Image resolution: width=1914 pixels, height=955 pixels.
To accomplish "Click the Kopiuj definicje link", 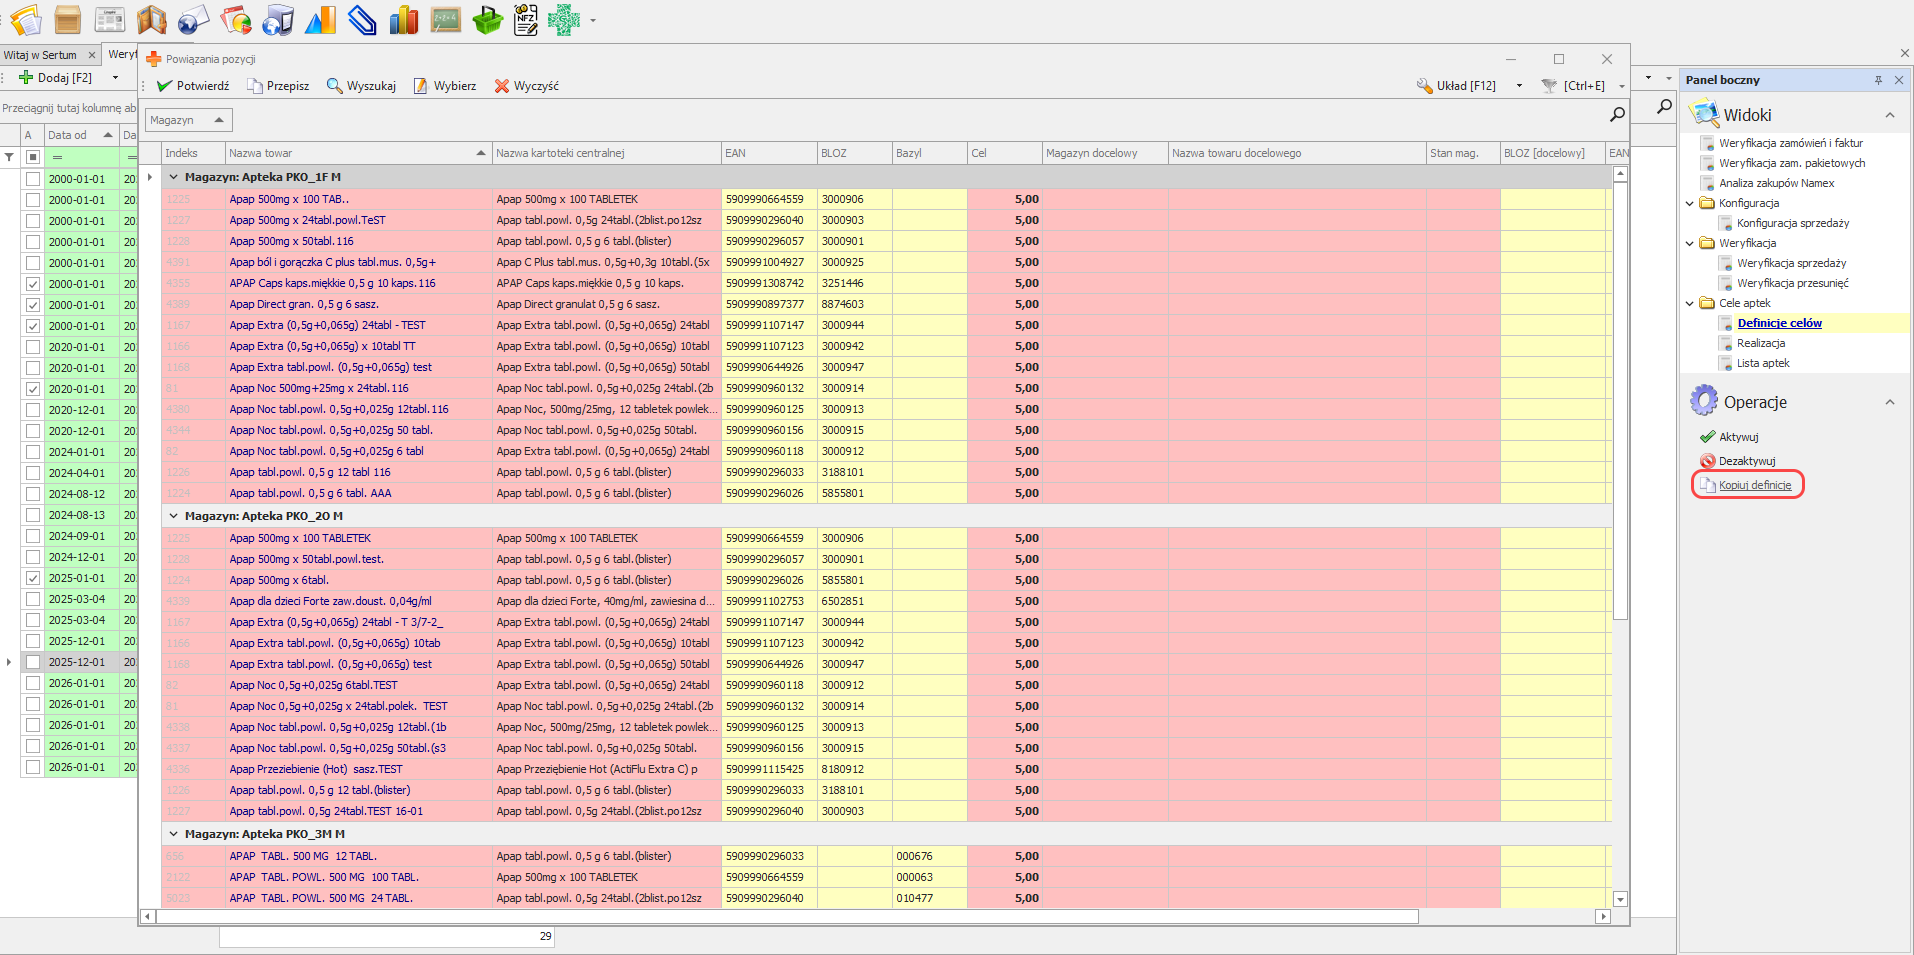I will coord(1755,485).
